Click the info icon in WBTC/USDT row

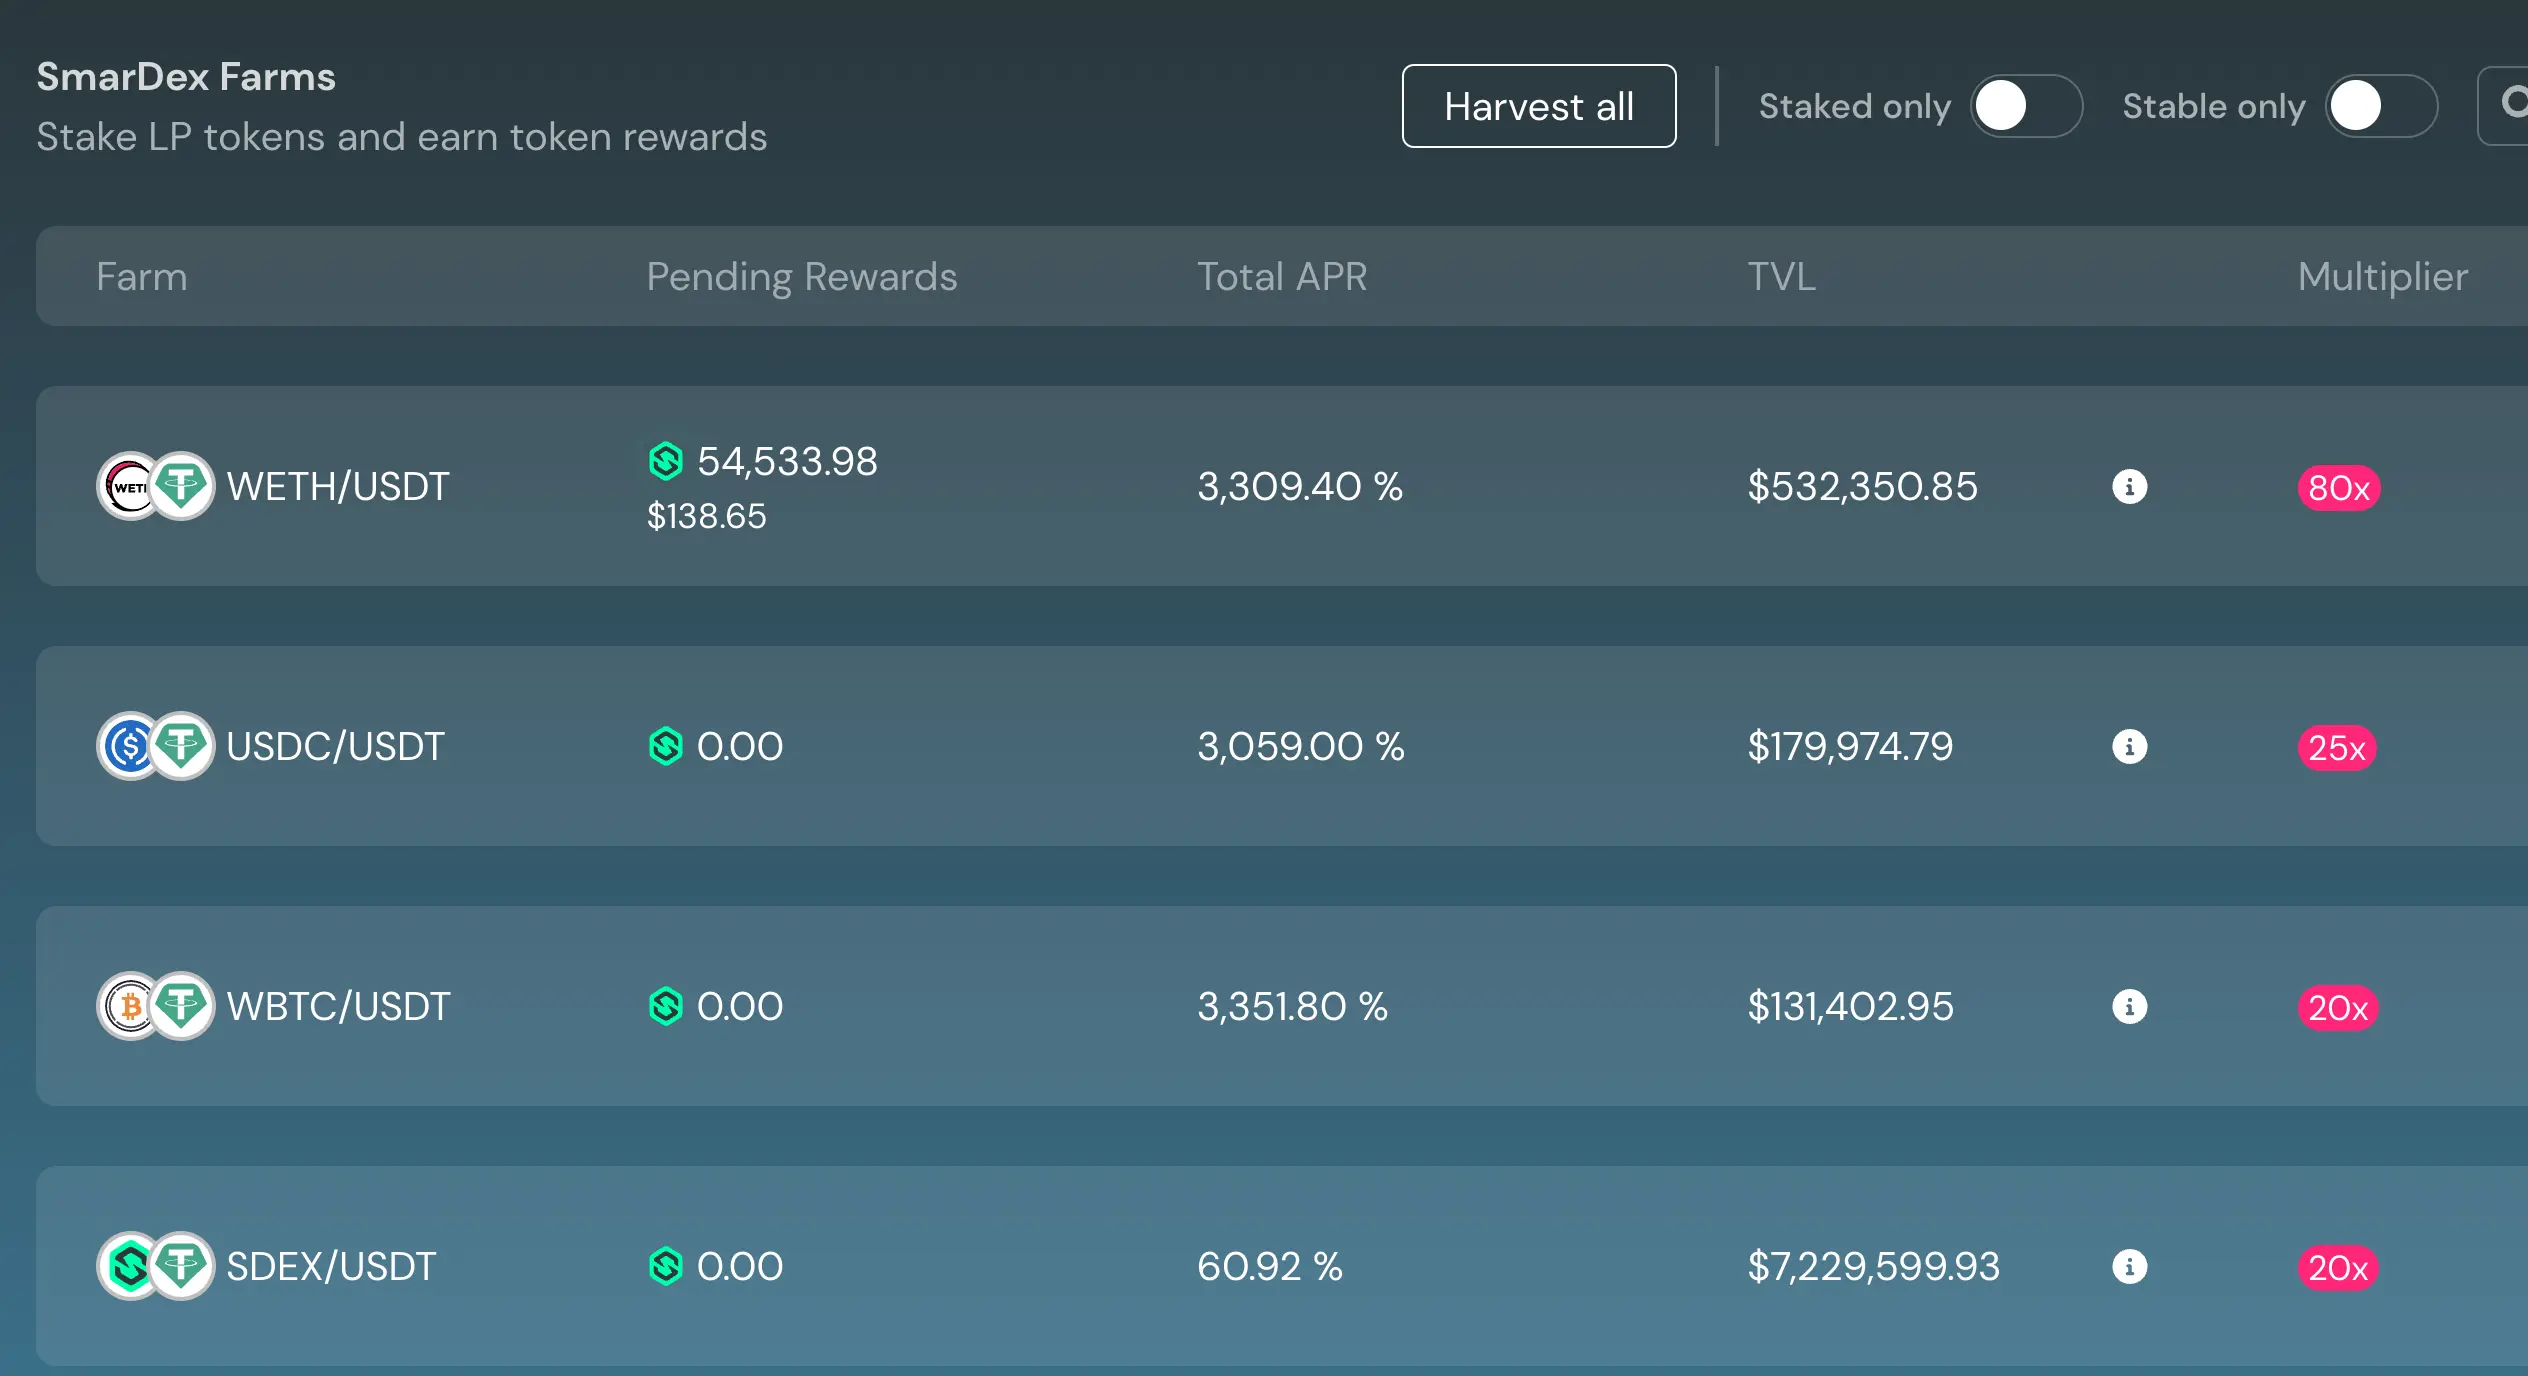point(2129,1007)
